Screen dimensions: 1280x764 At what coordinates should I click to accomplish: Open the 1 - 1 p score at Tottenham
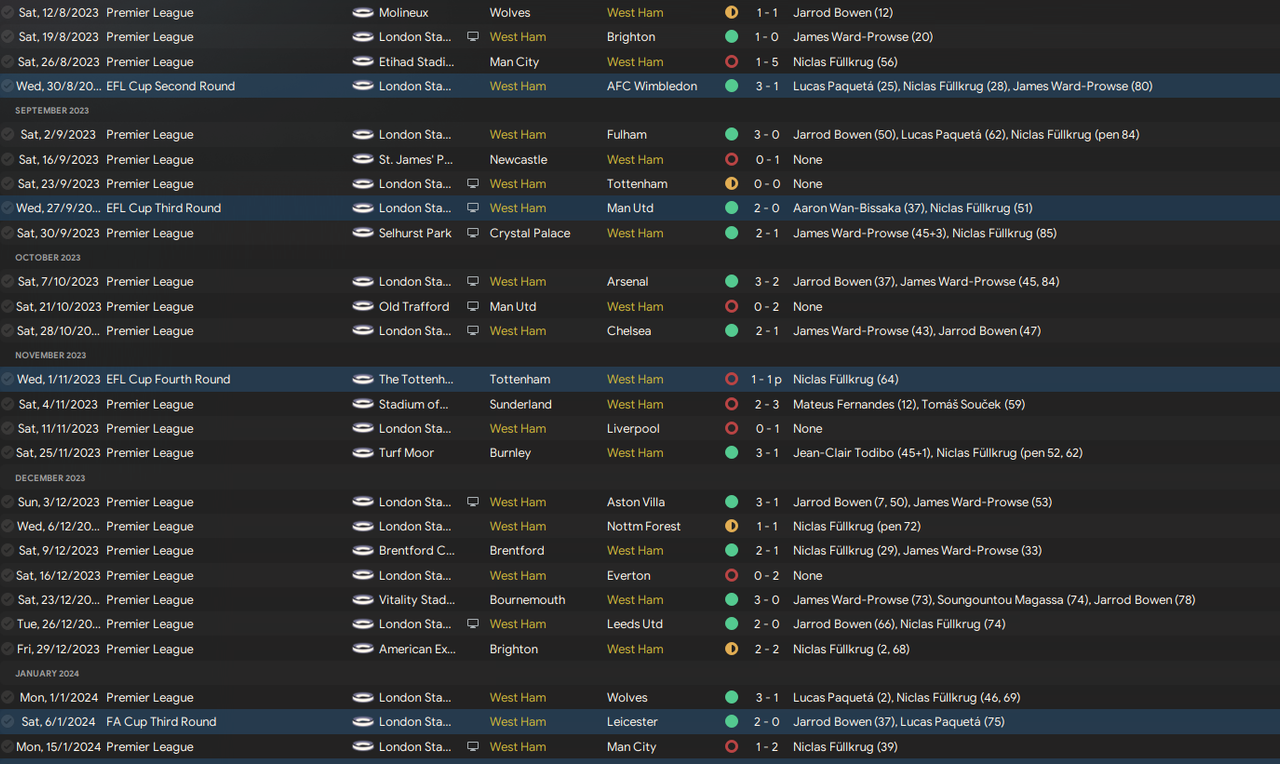pyautogui.click(x=767, y=380)
